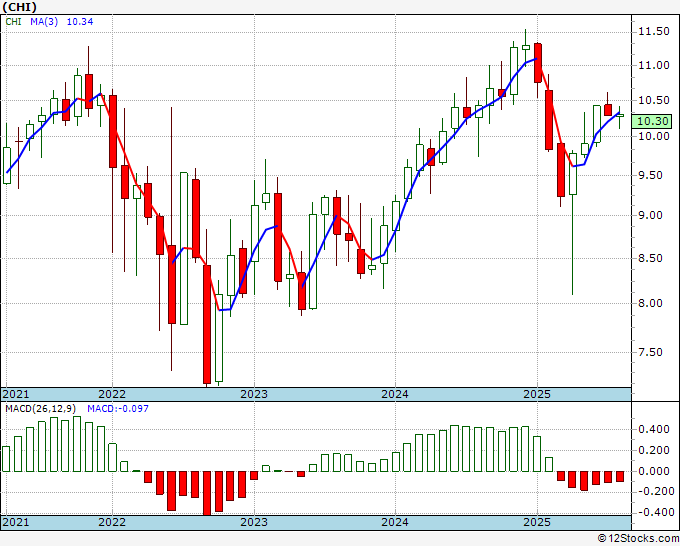Click the MACD(26,12,9) indicator label
Image resolution: width=680 pixels, height=546 pixels.
(x=41, y=409)
